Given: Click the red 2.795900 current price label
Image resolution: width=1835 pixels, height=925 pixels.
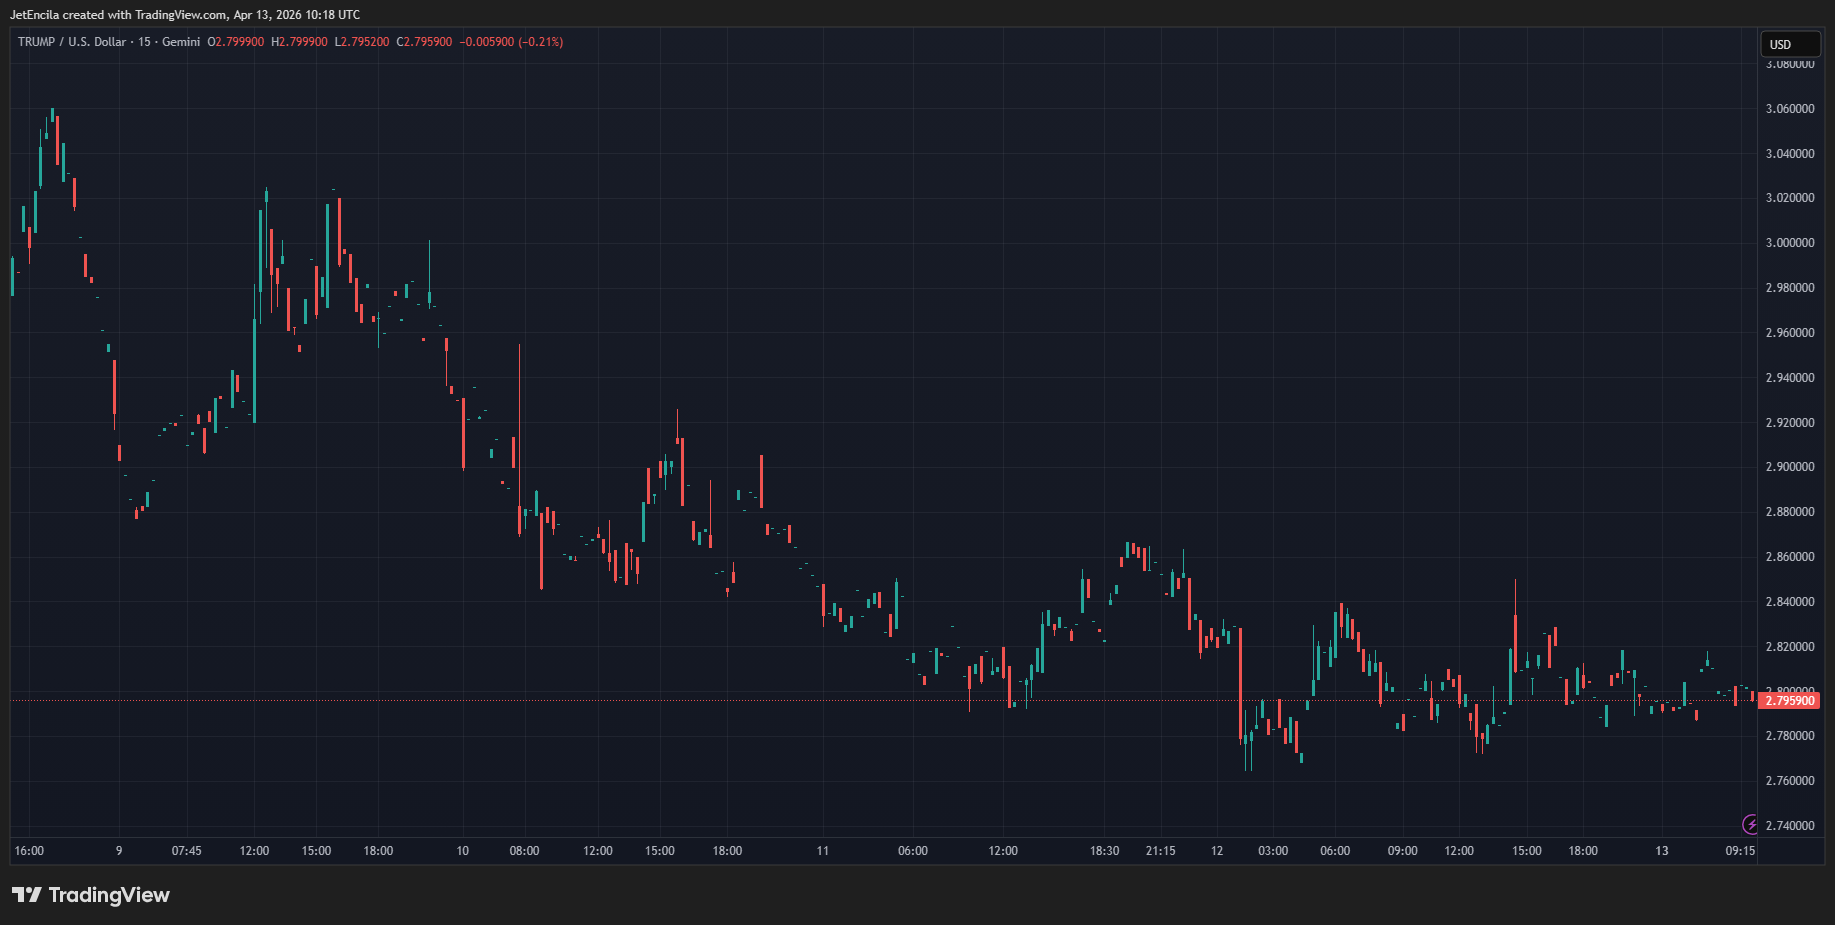Looking at the screenshot, I should pyautogui.click(x=1789, y=701).
